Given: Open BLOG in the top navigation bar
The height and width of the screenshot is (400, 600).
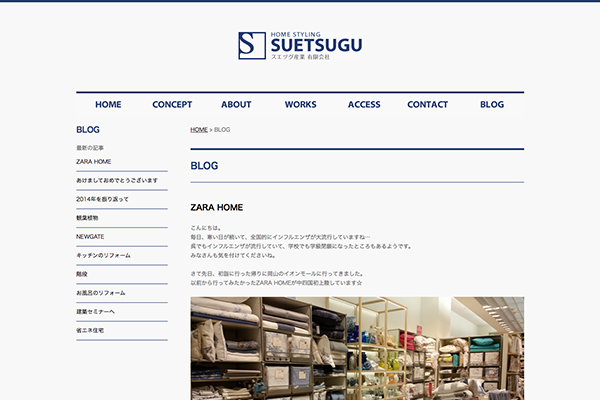Looking at the screenshot, I should tap(492, 104).
